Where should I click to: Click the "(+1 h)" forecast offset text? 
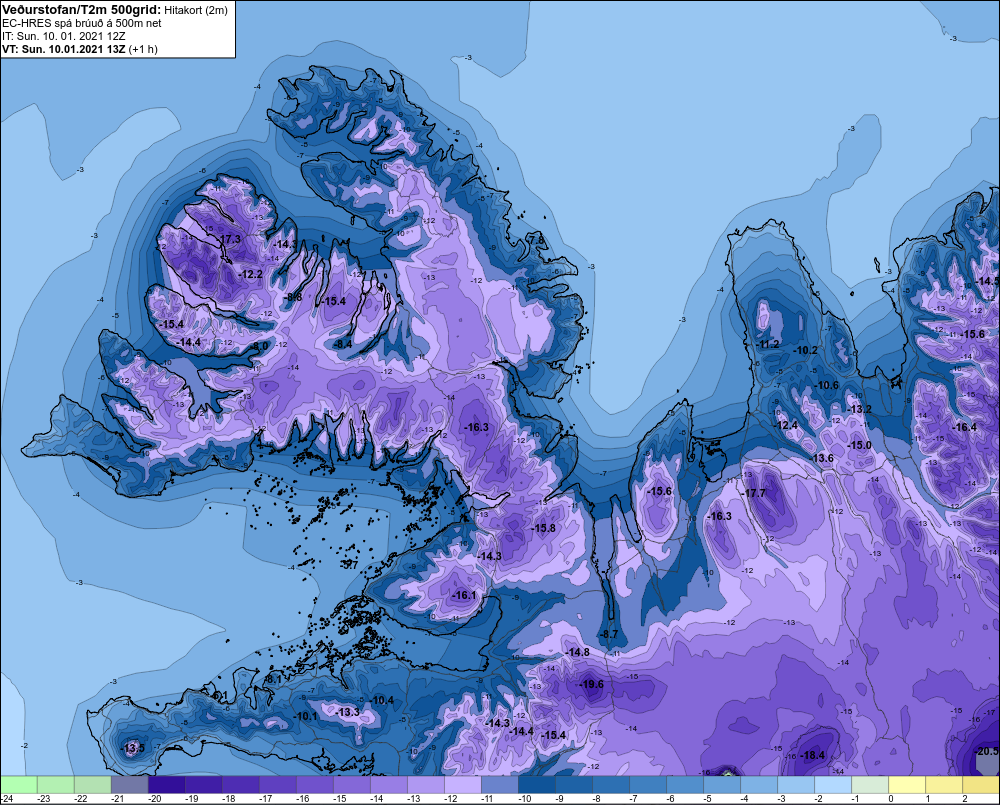click(143, 49)
